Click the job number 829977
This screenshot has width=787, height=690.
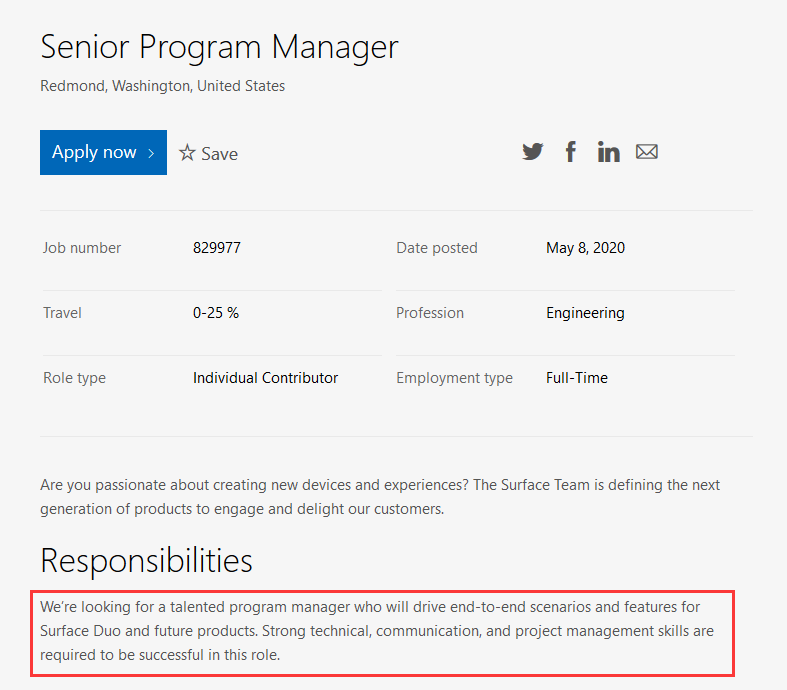(216, 248)
